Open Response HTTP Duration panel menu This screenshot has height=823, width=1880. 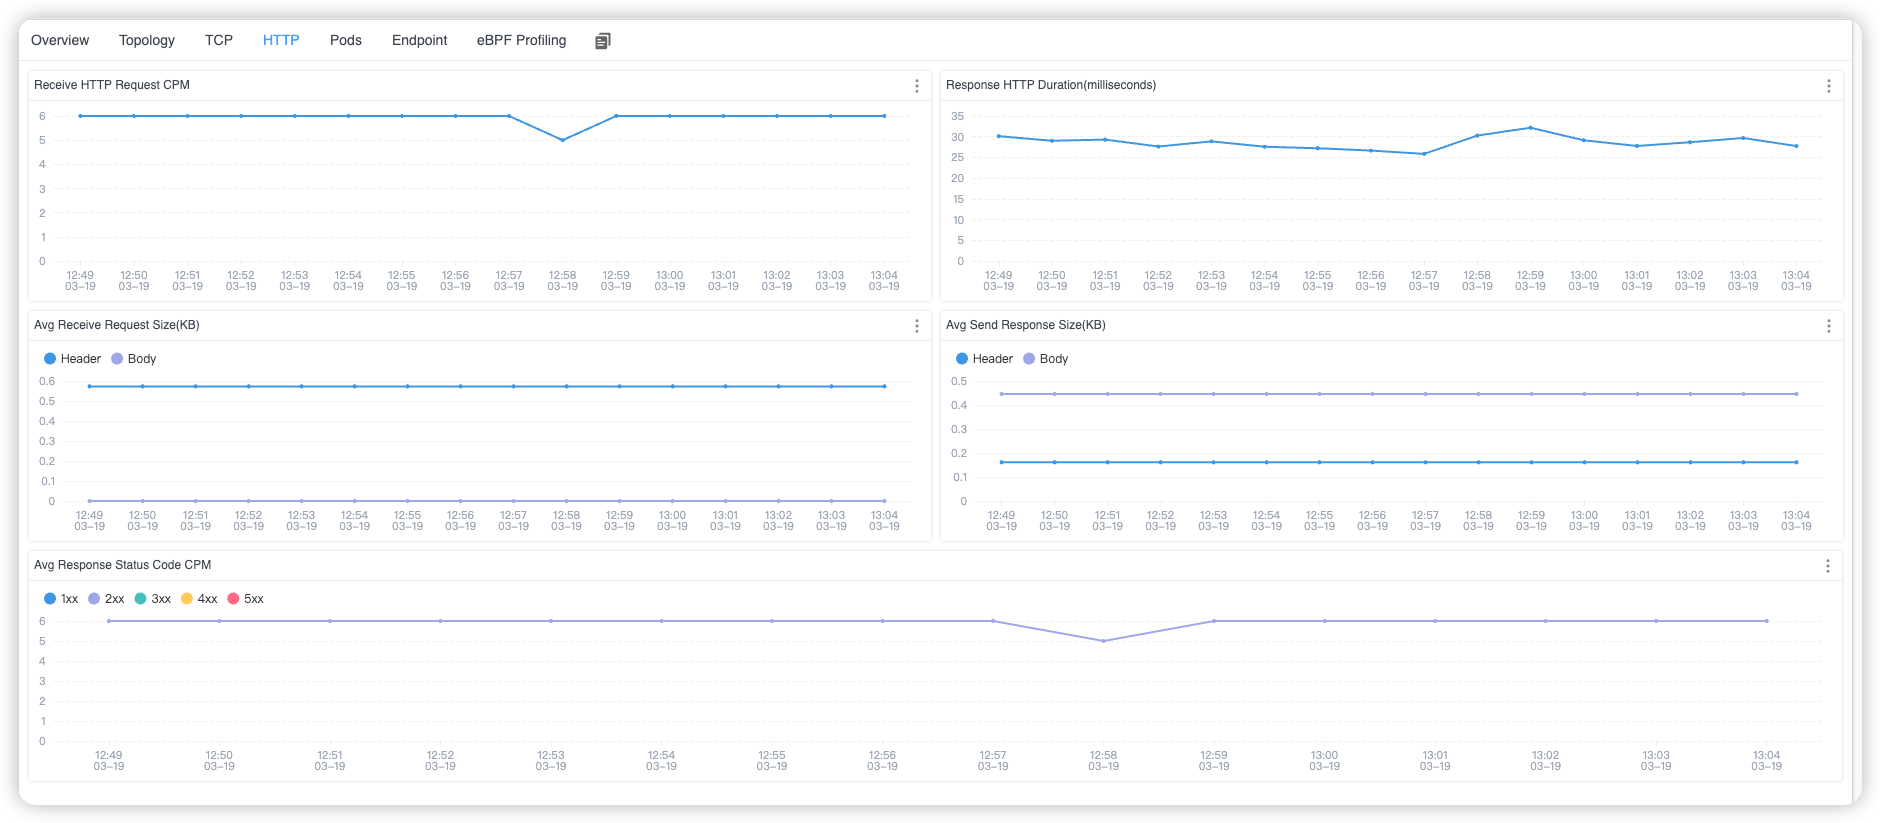pos(1828,86)
